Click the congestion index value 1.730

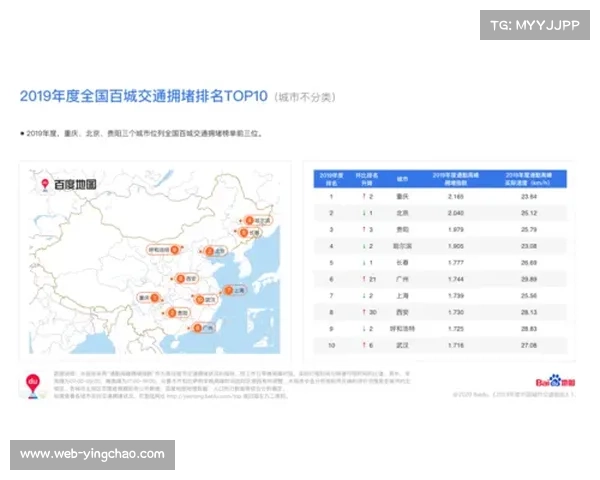pyautogui.click(x=456, y=312)
